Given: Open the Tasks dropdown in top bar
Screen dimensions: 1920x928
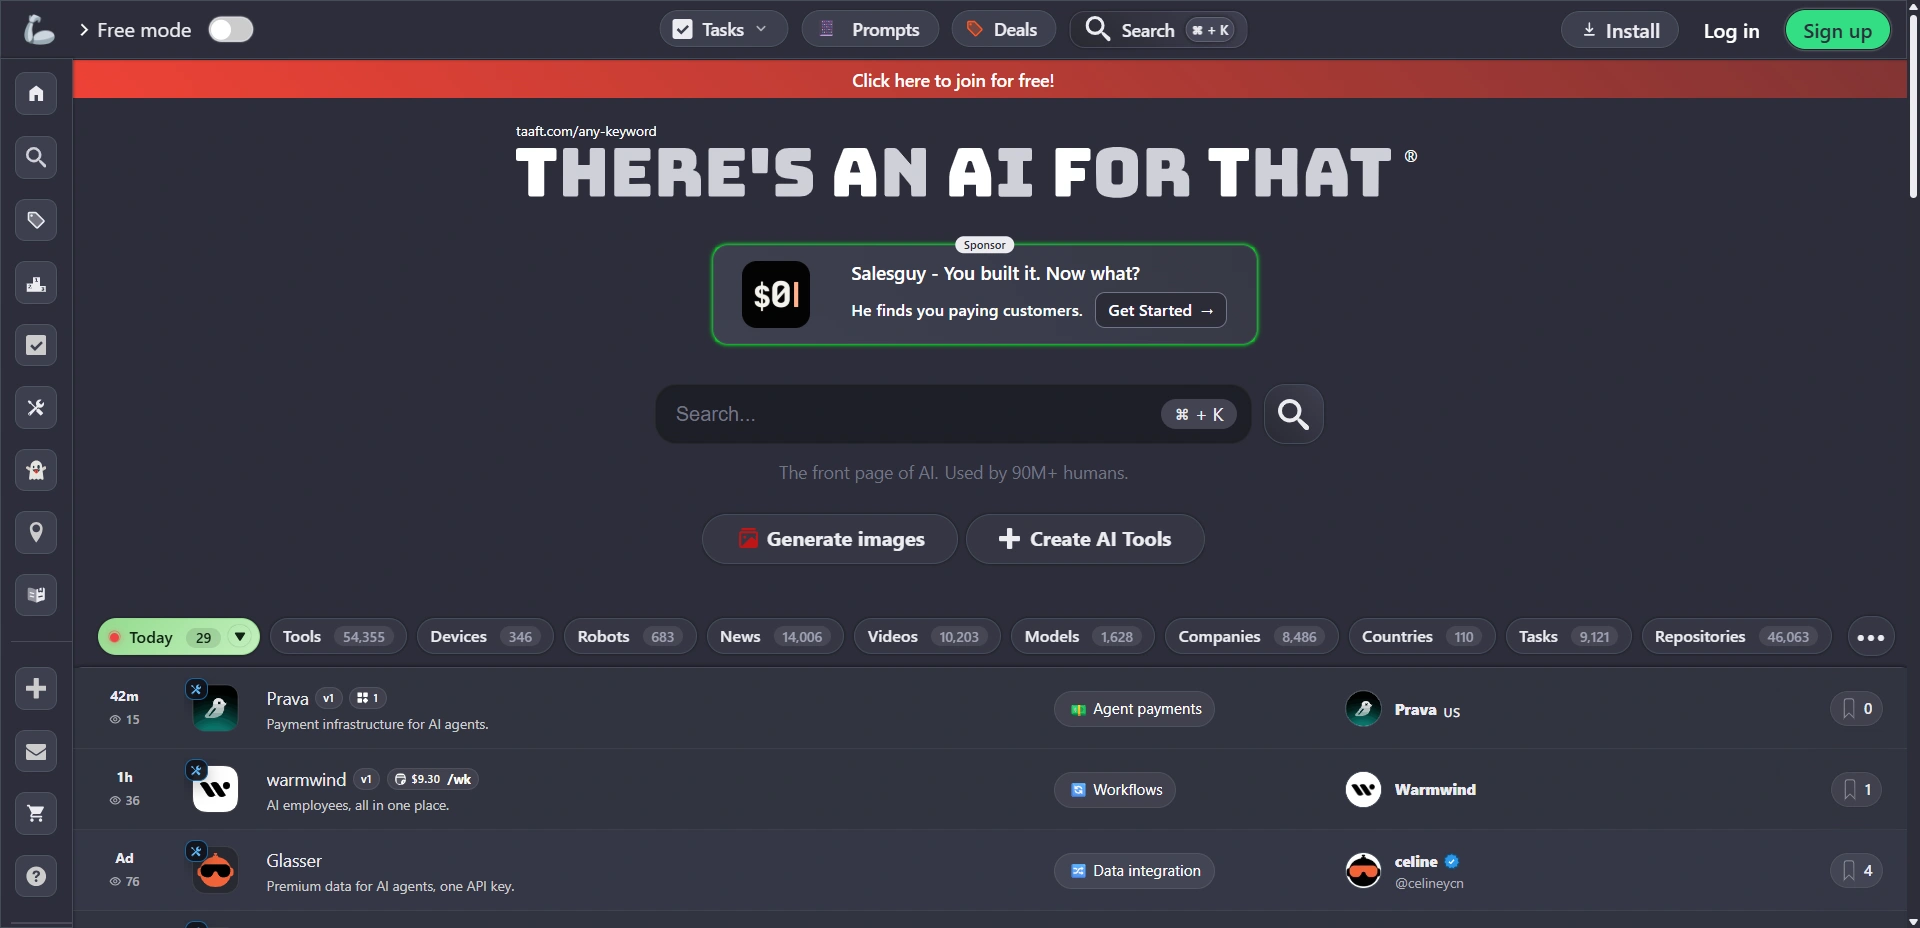Looking at the screenshot, I should 723,29.
